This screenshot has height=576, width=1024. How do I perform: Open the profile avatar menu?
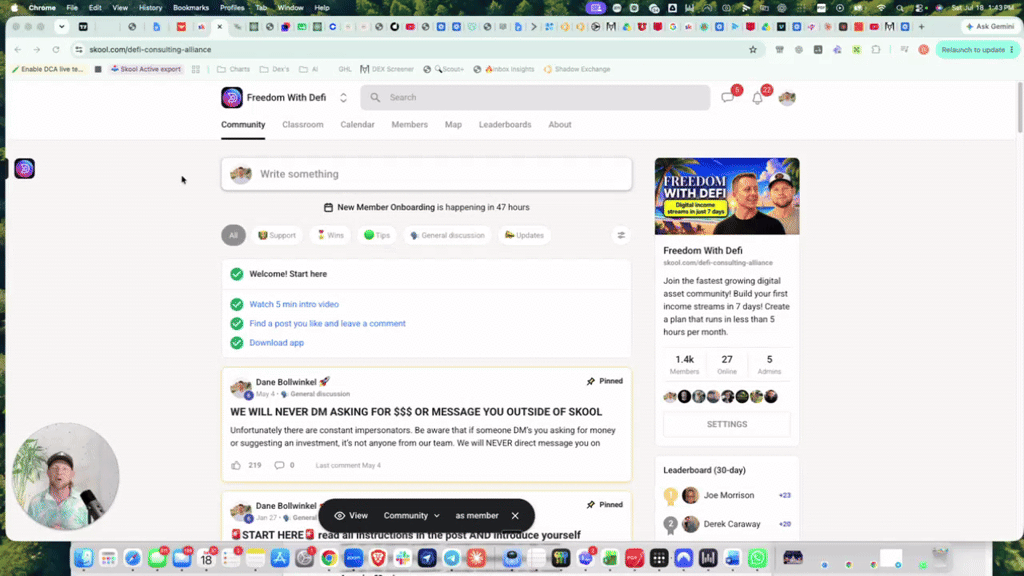pos(787,97)
